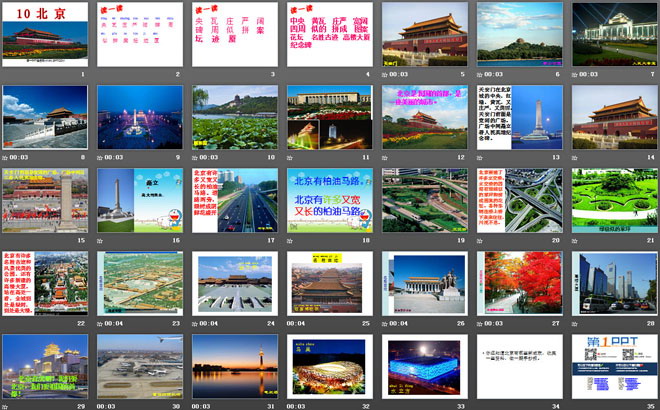Select the skyscraper slide 28 thumbnail
Screen dimensions: 660x410
[x=614, y=283]
